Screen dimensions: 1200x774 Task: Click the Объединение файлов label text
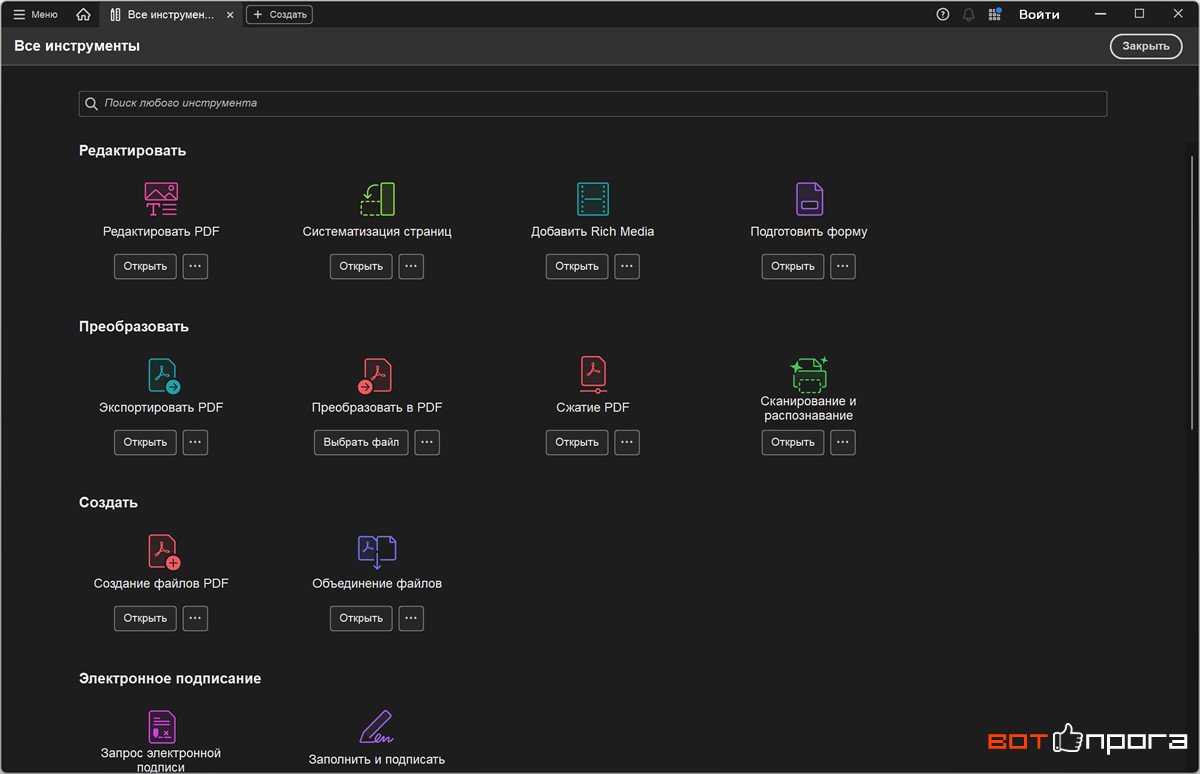click(377, 583)
